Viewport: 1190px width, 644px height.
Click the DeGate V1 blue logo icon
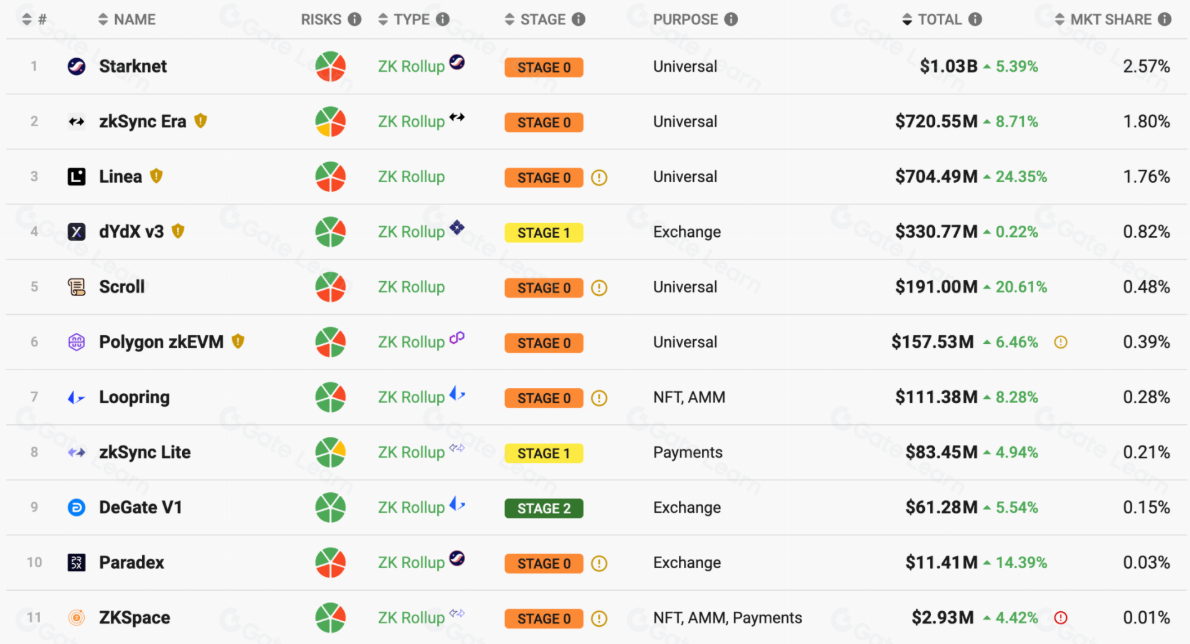click(x=76, y=508)
